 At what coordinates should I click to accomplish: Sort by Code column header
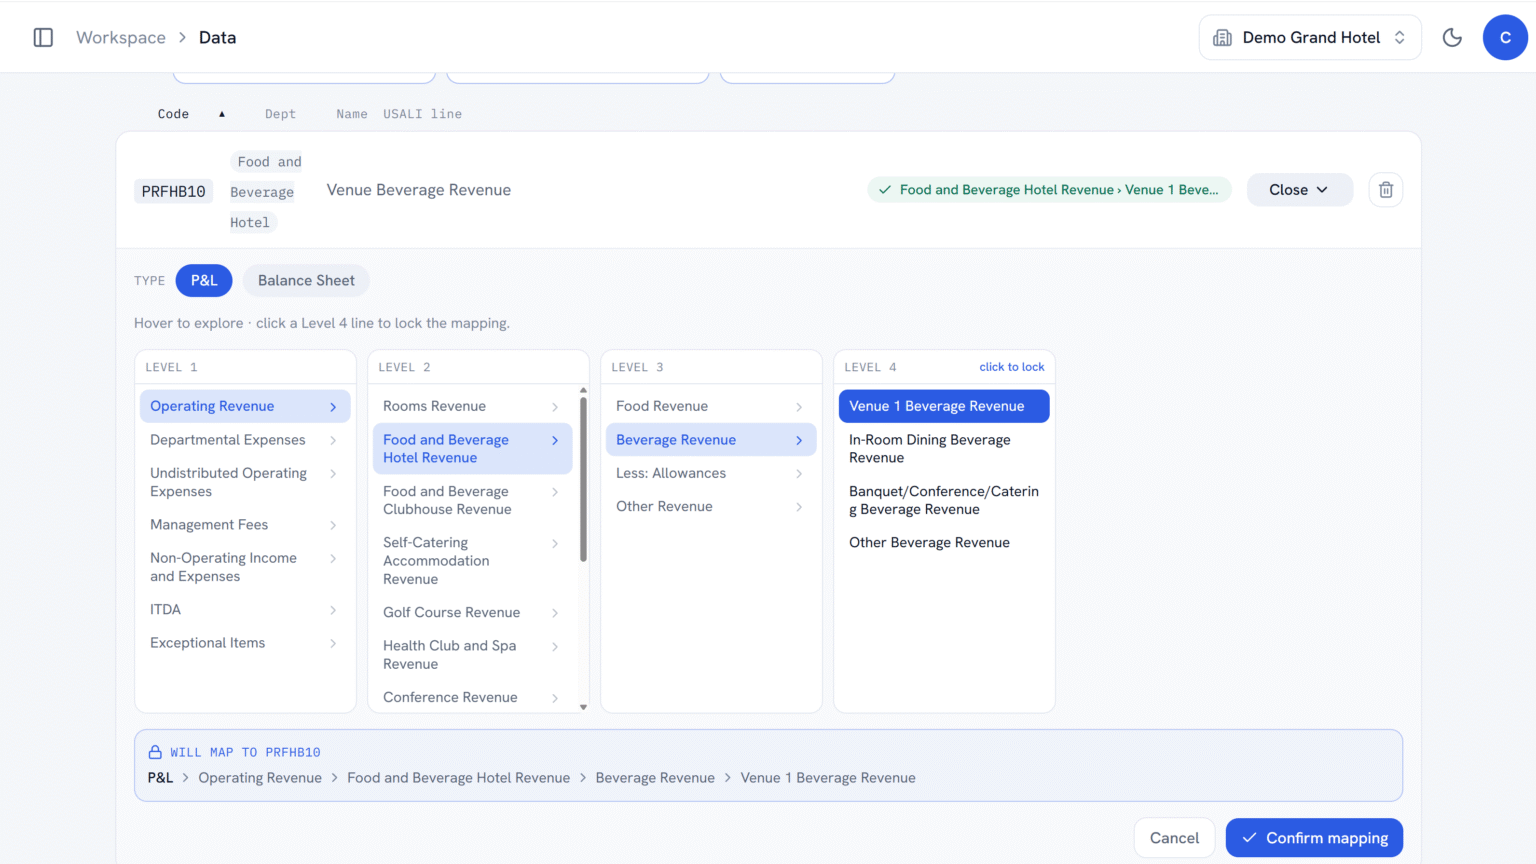point(173,114)
